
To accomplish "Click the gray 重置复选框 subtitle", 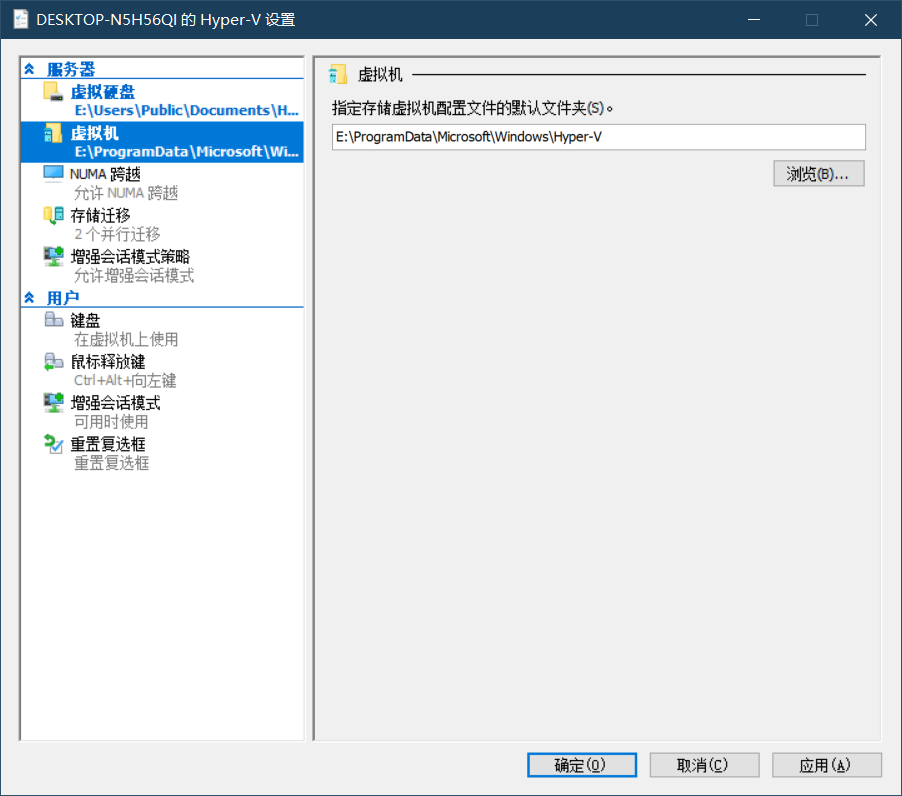I will 112,464.
